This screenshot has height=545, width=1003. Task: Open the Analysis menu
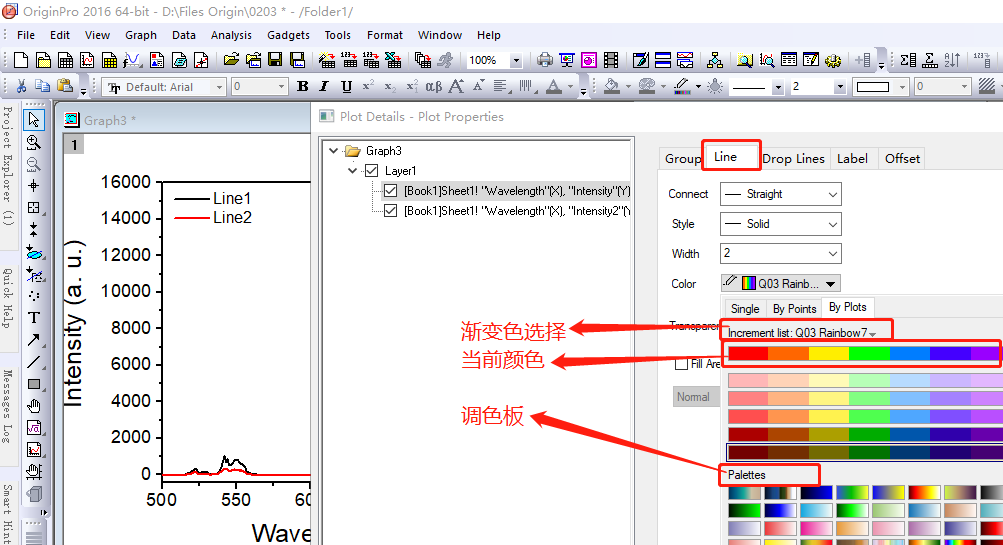[x=231, y=35]
